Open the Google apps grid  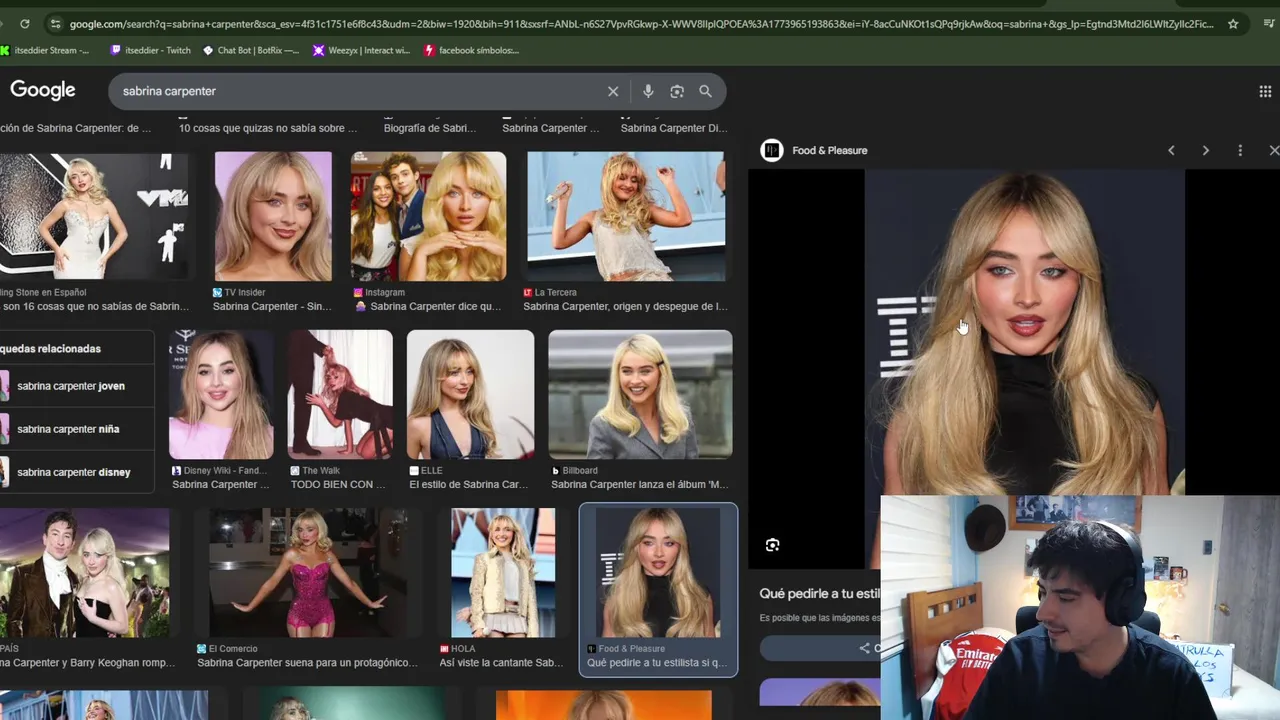(1265, 91)
